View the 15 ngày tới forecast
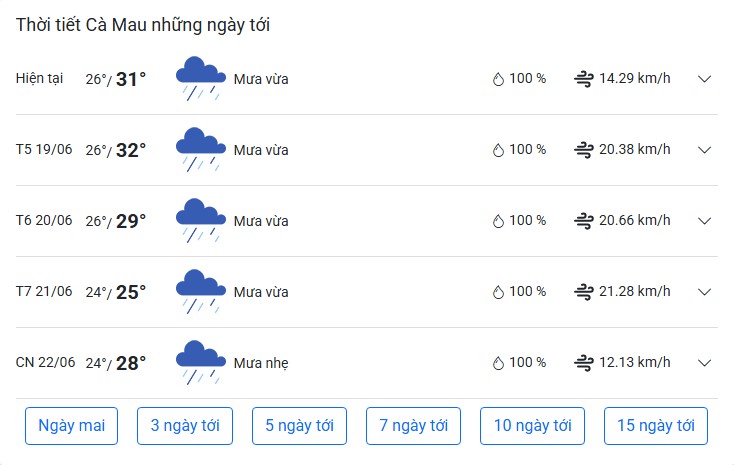This screenshot has height=465, width=734. (656, 426)
